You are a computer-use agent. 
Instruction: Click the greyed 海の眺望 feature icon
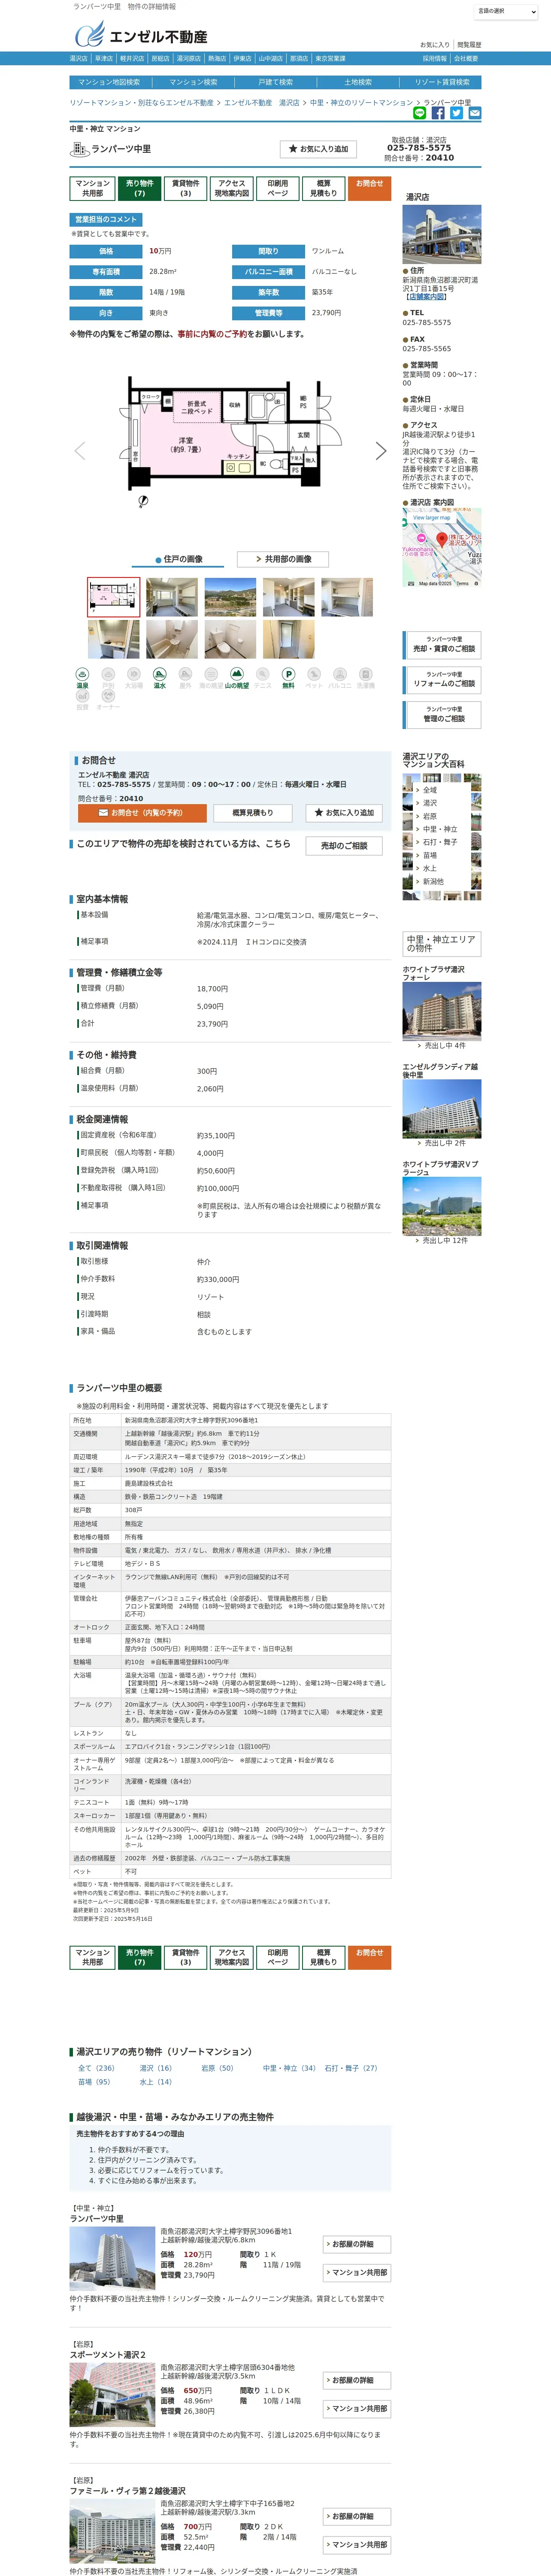211,678
